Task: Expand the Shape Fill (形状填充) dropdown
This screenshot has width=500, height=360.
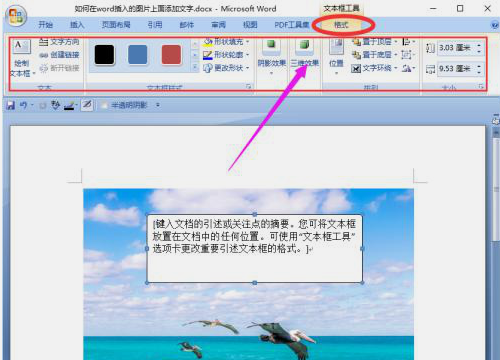Action: point(248,42)
